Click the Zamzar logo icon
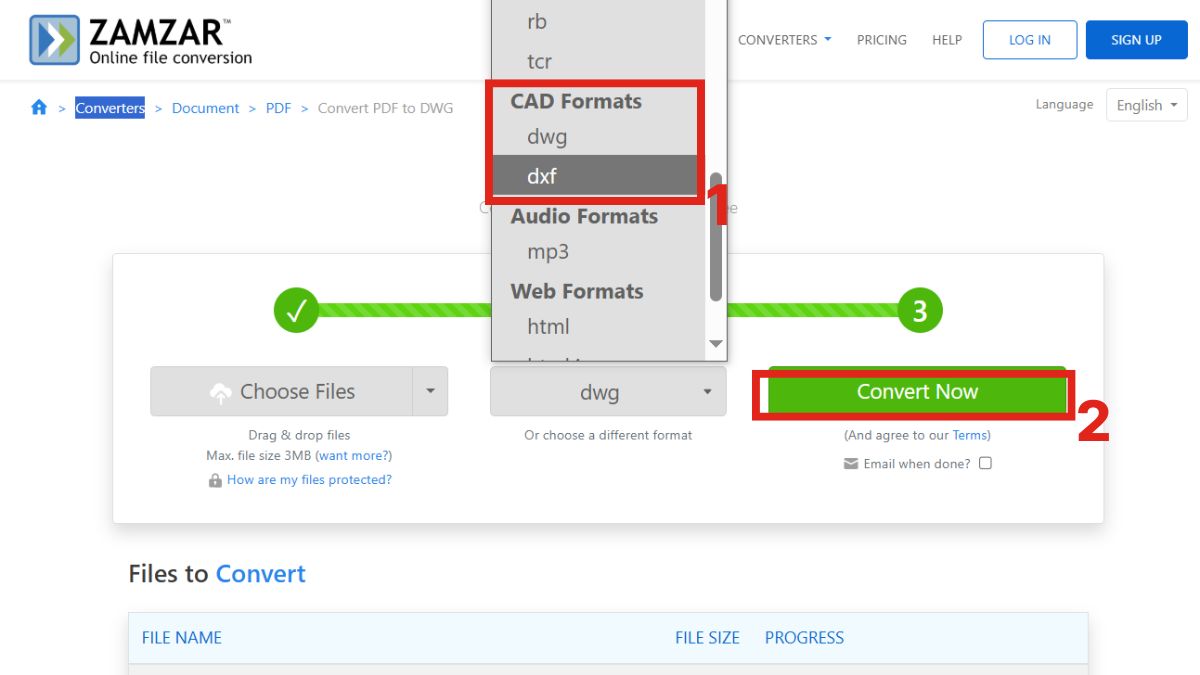The image size is (1200, 675). click(54, 40)
